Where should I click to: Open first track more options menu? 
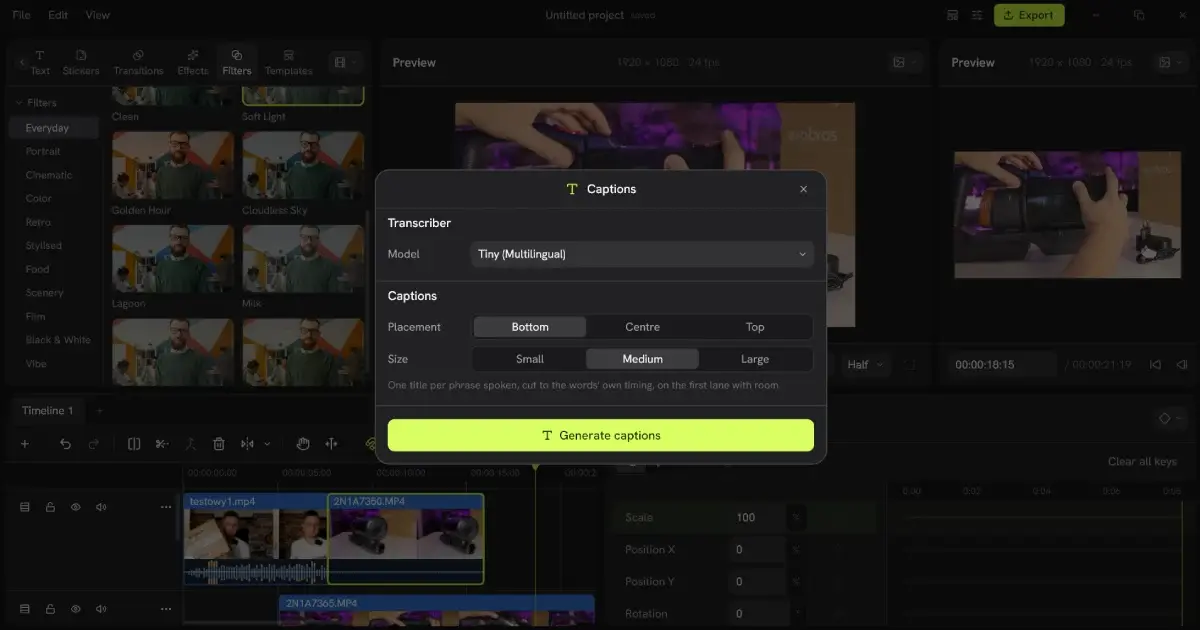tap(166, 507)
